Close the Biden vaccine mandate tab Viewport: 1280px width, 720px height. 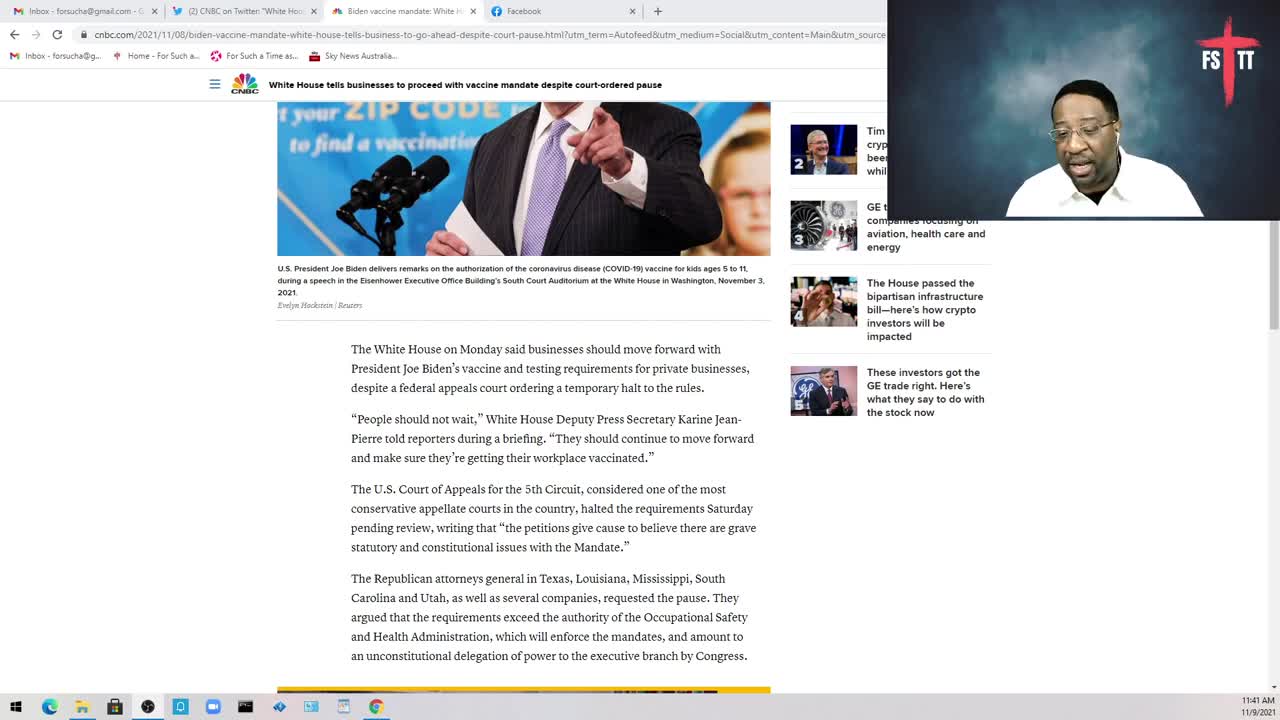473,11
